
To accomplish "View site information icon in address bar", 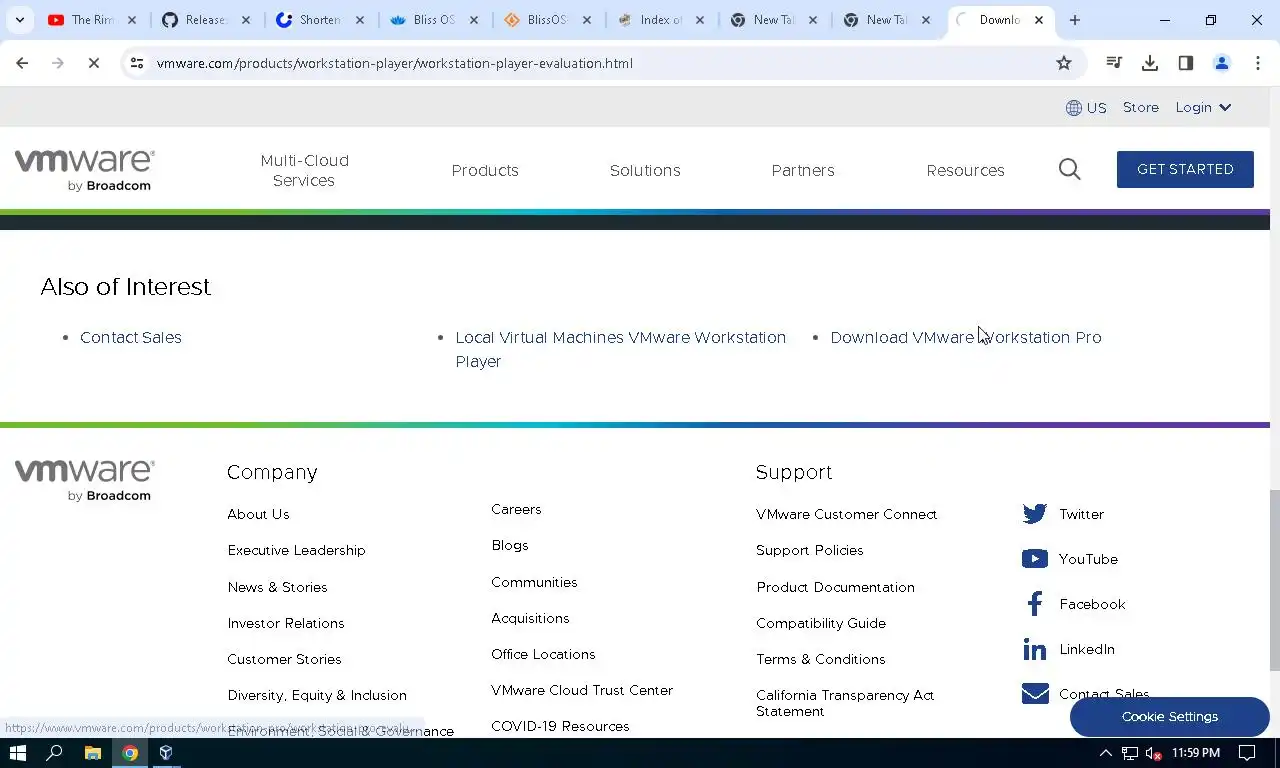I will (x=136, y=63).
